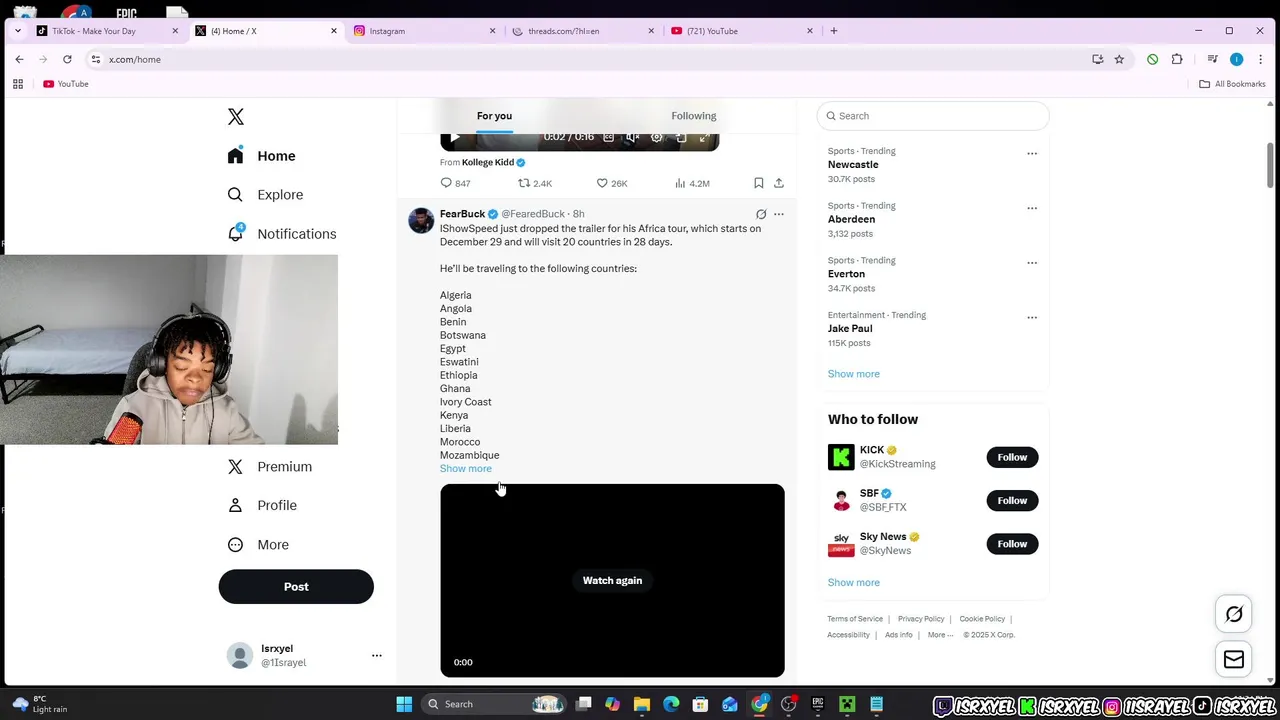
Task: Follow the Sky News account
Action: [1012, 544]
